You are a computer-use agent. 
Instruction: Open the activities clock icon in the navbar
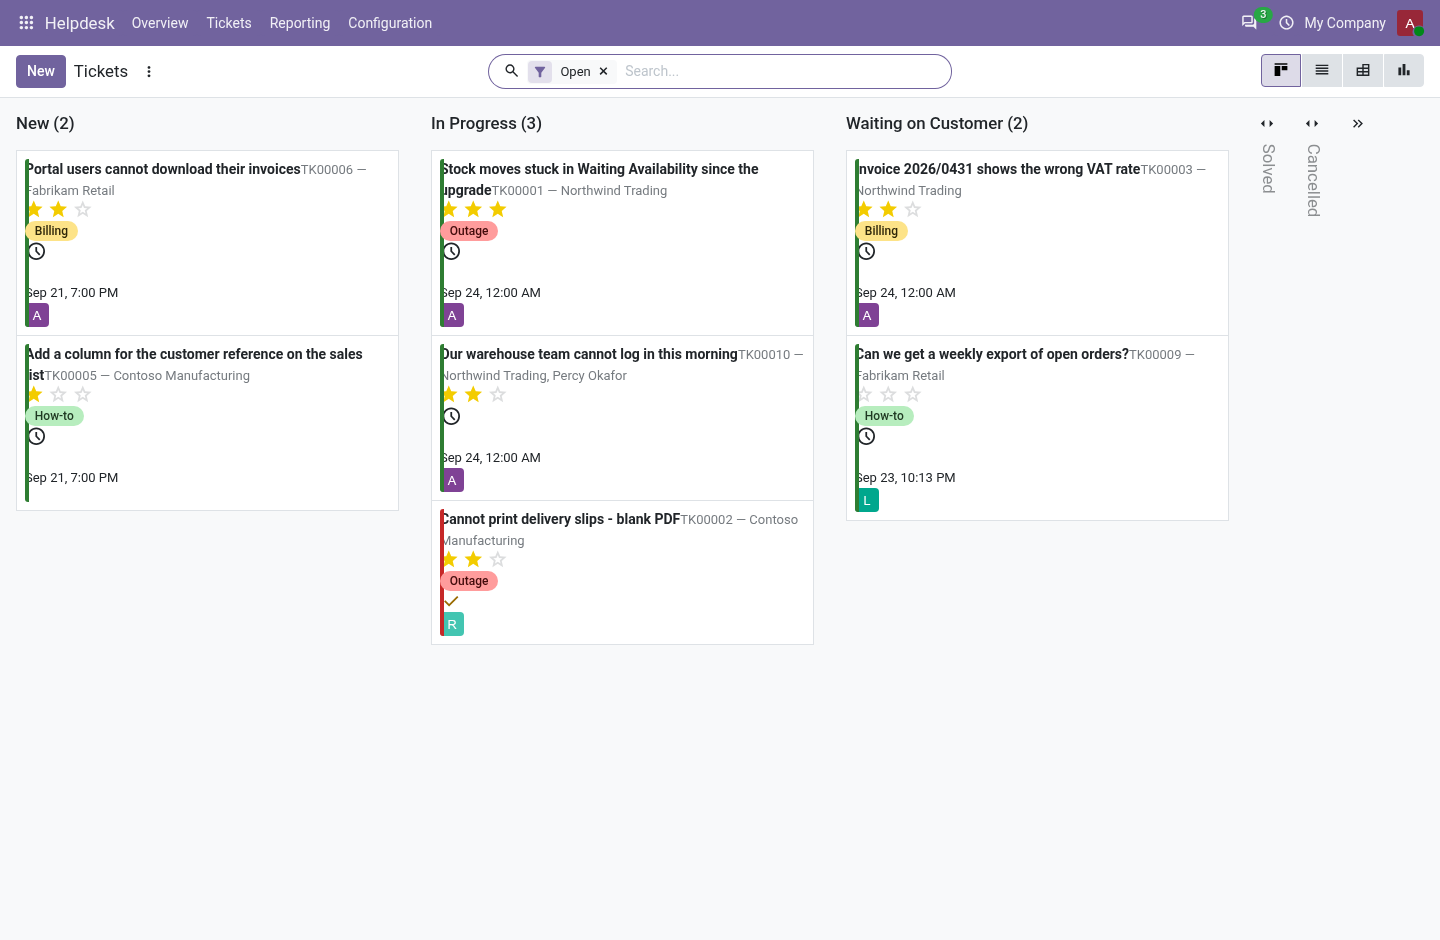point(1286,22)
